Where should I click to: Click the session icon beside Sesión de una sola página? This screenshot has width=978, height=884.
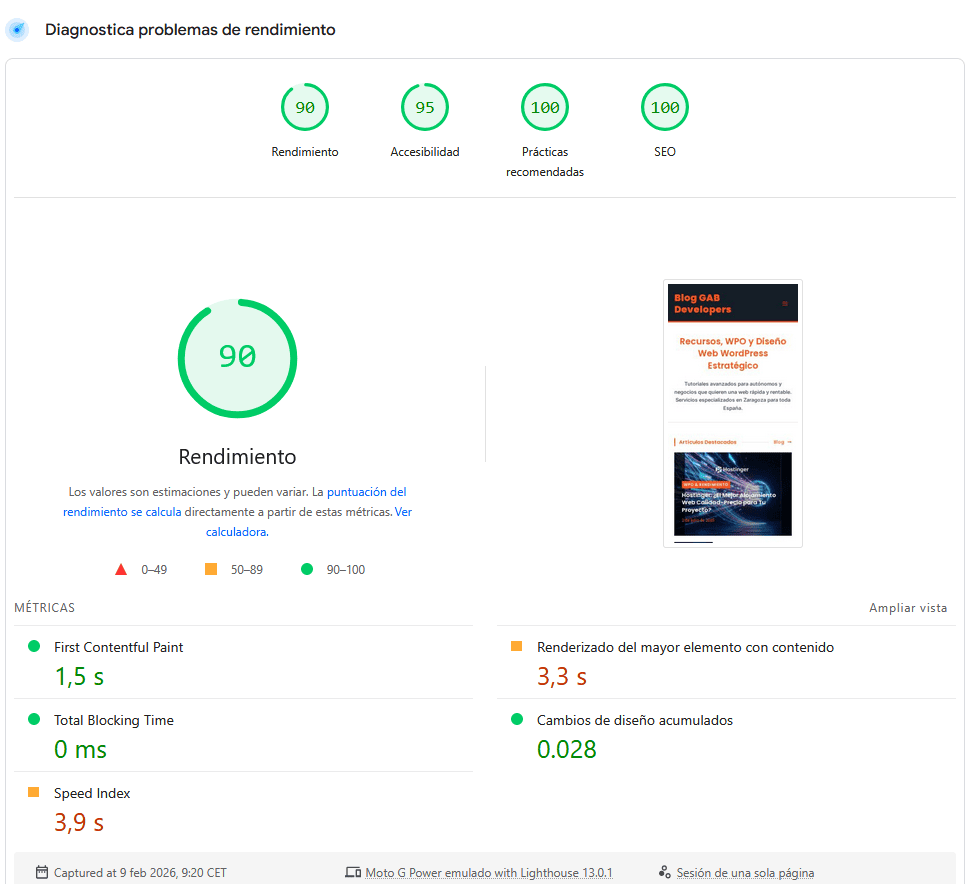tap(664, 873)
